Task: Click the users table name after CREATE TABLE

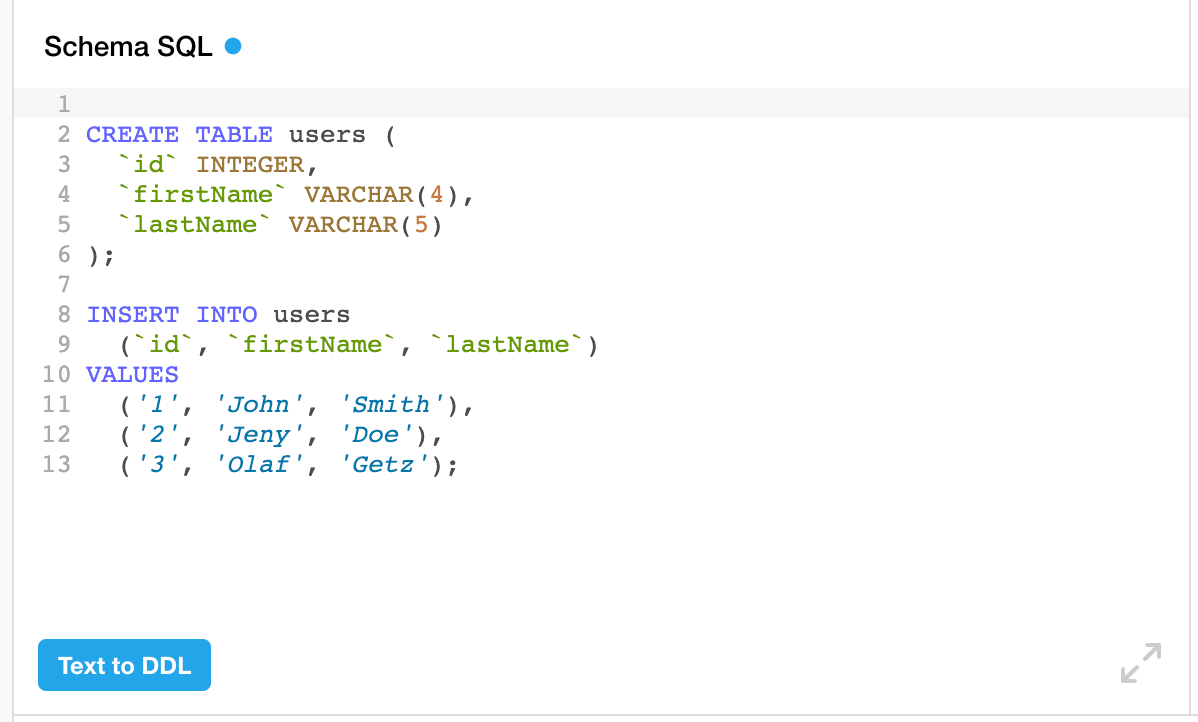Action: (327, 135)
